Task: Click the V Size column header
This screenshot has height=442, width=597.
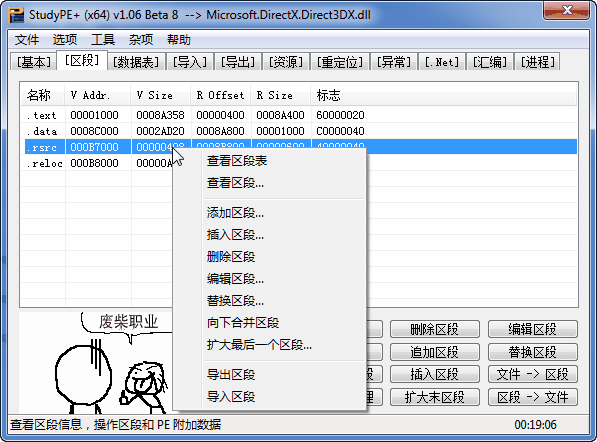Action: [x=160, y=95]
